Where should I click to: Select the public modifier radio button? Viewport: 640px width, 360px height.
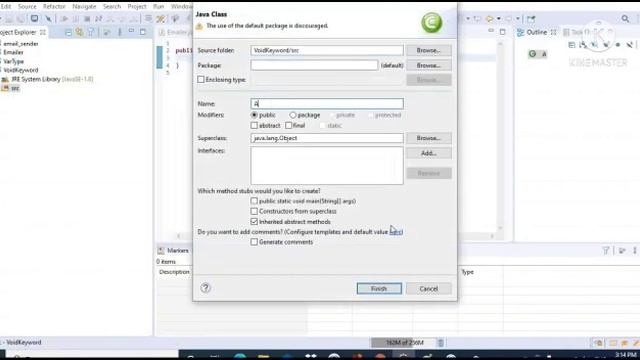[x=254, y=115]
